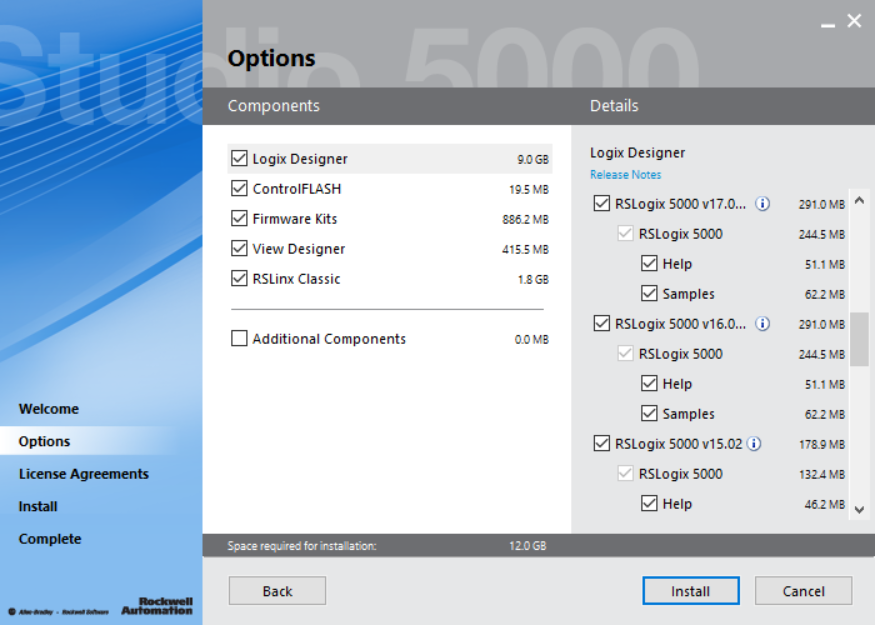Click scroll up arrow in Details list
This screenshot has height=625, width=875.
coord(859,200)
